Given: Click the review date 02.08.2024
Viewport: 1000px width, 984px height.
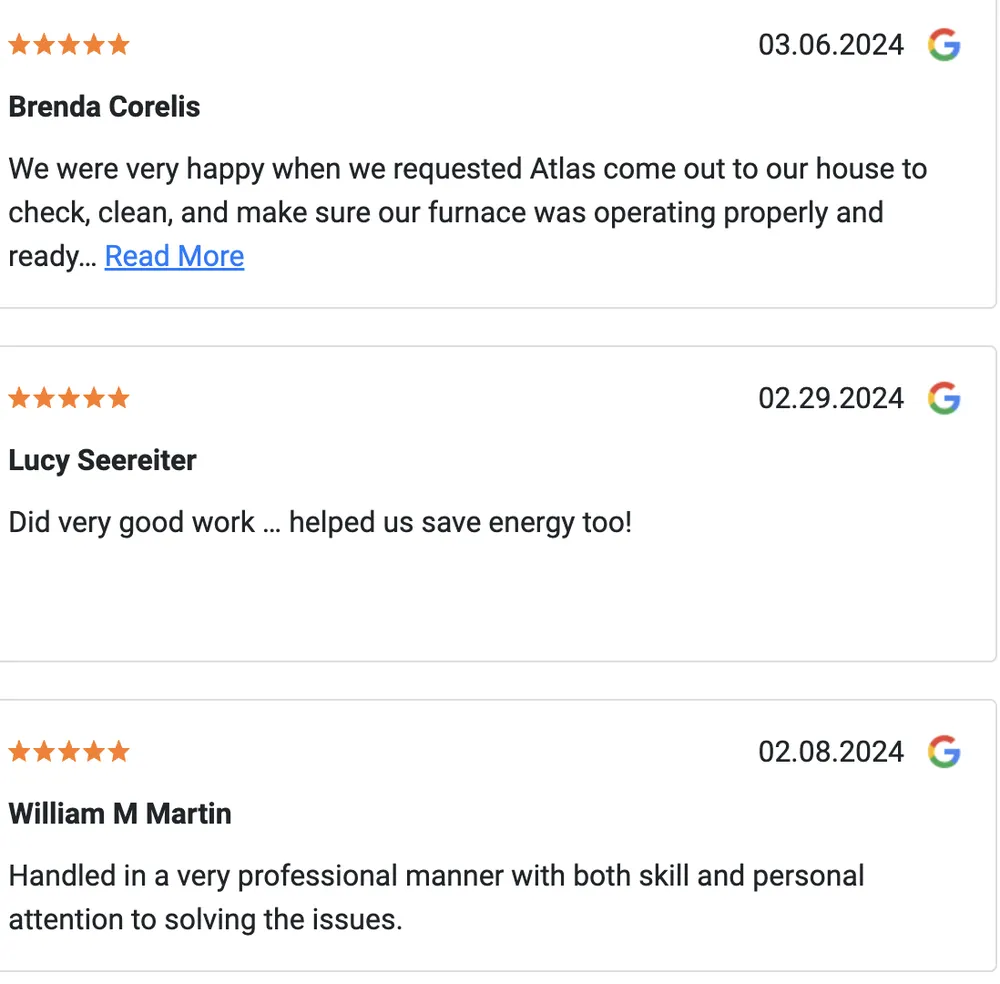Looking at the screenshot, I should tap(831, 751).
